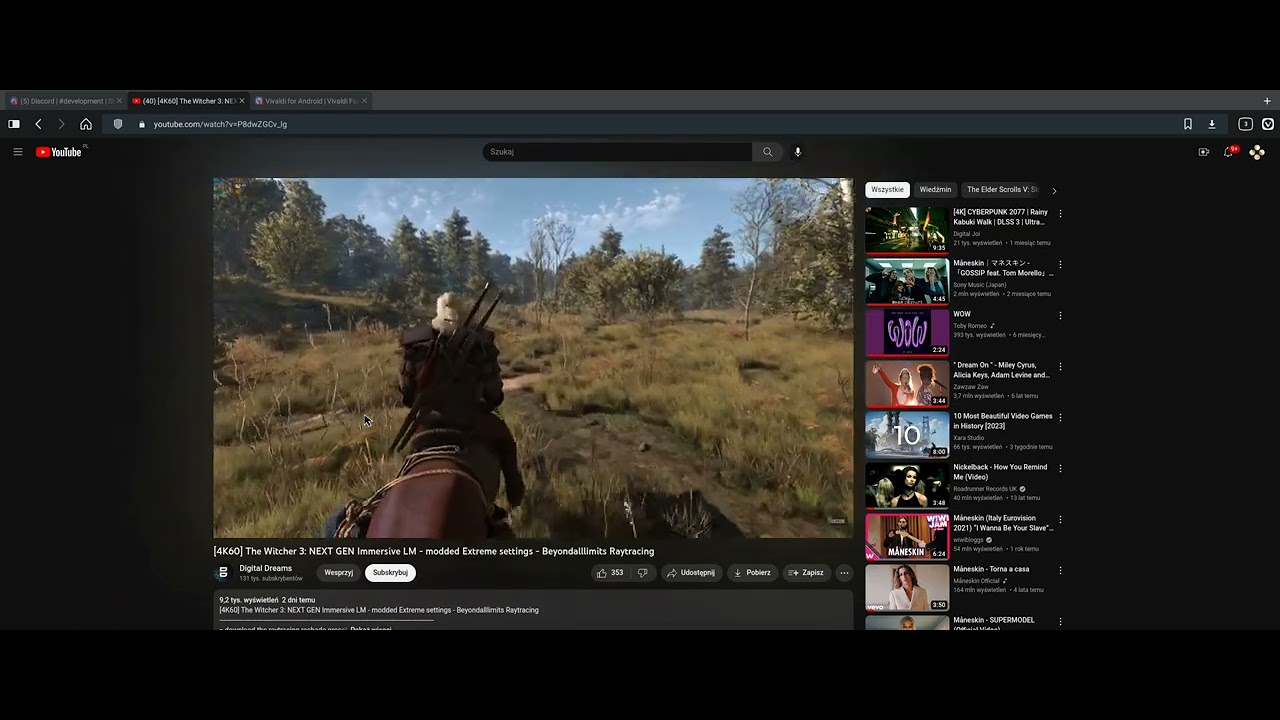Click the Wesprzyj button

tap(338, 573)
